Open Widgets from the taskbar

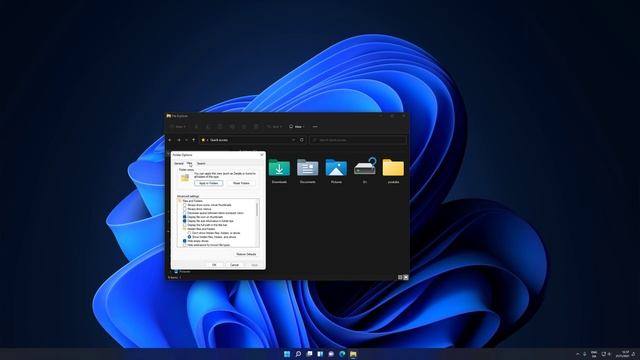coord(320,354)
